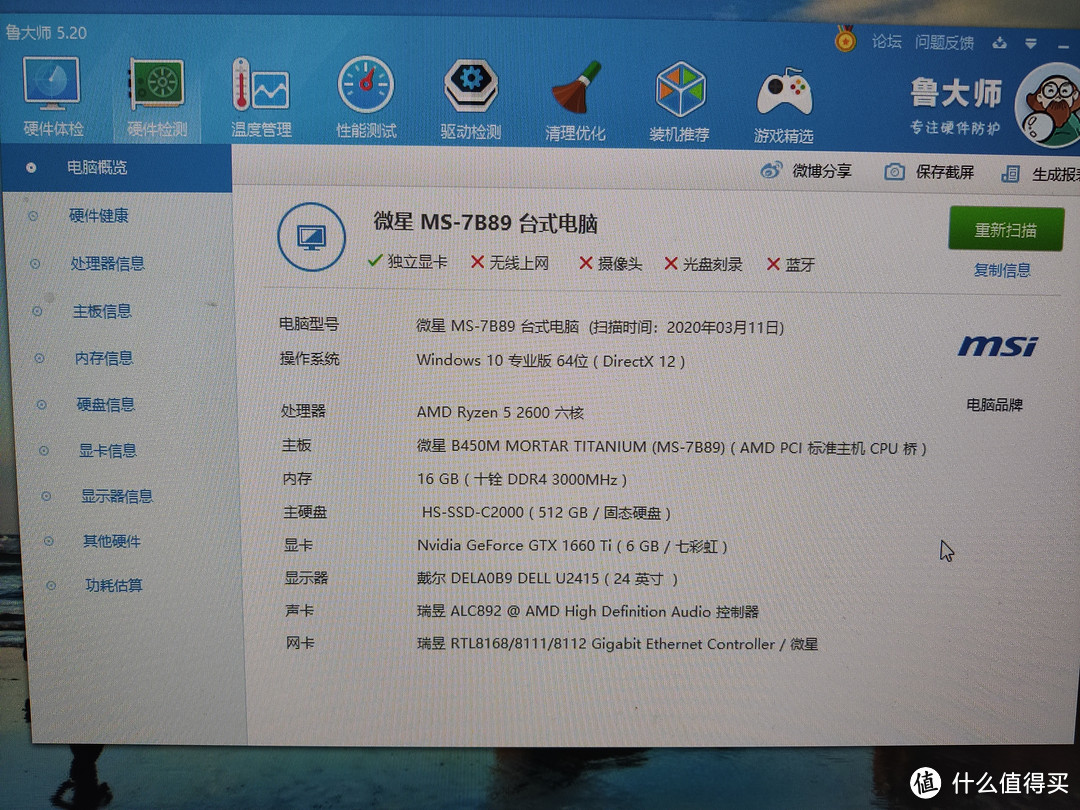
Task: Open 处理器信息 in the sidebar
Action: [107, 263]
